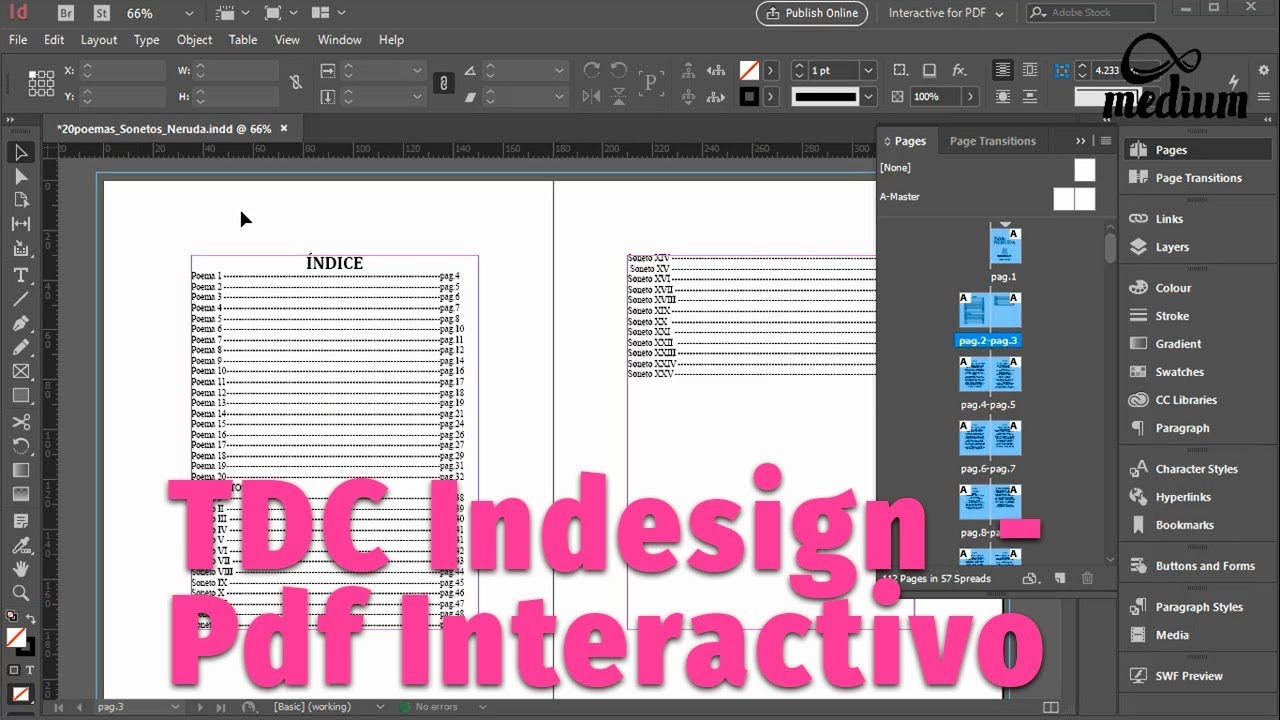1280x720 pixels.
Task: Click the Fill box in the toolbox
Action: (x=16, y=637)
